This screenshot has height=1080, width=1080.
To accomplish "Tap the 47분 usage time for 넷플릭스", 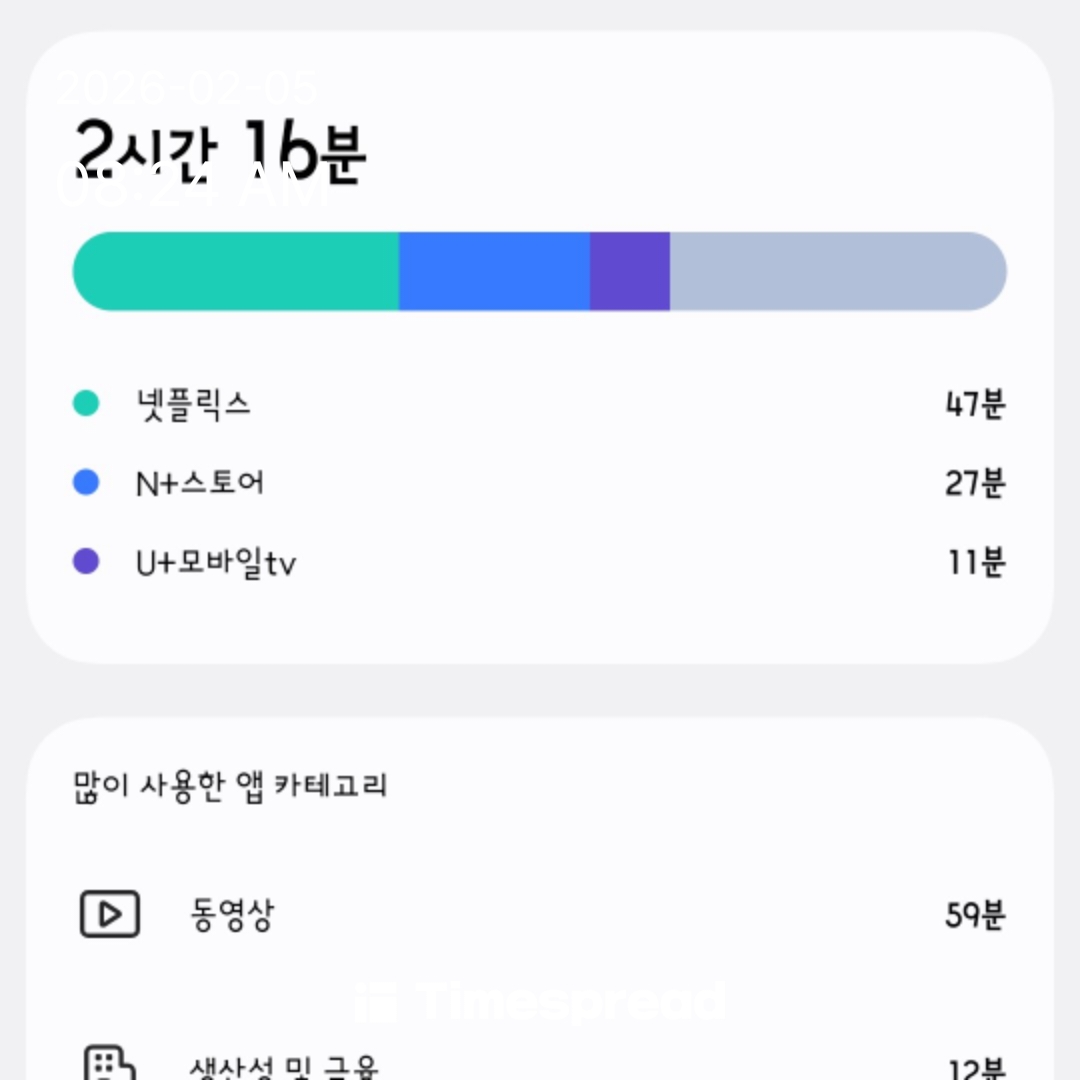I will [x=974, y=404].
